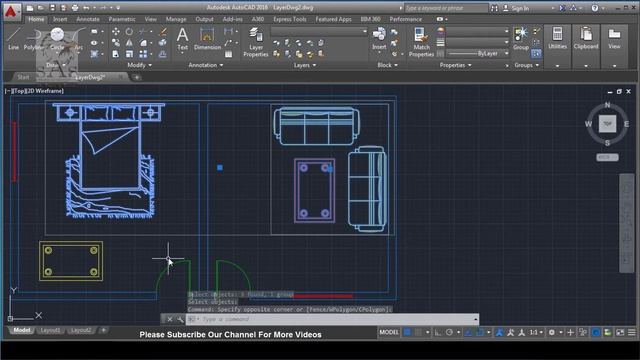Viewport: 640px width, 360px height.
Task: Switch to the Annotate ribbon tab
Action: click(x=88, y=19)
